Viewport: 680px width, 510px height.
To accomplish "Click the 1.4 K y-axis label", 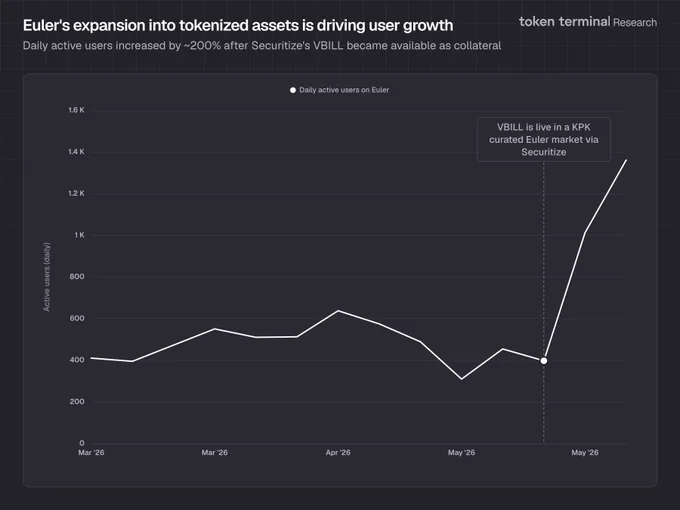I will point(76,152).
